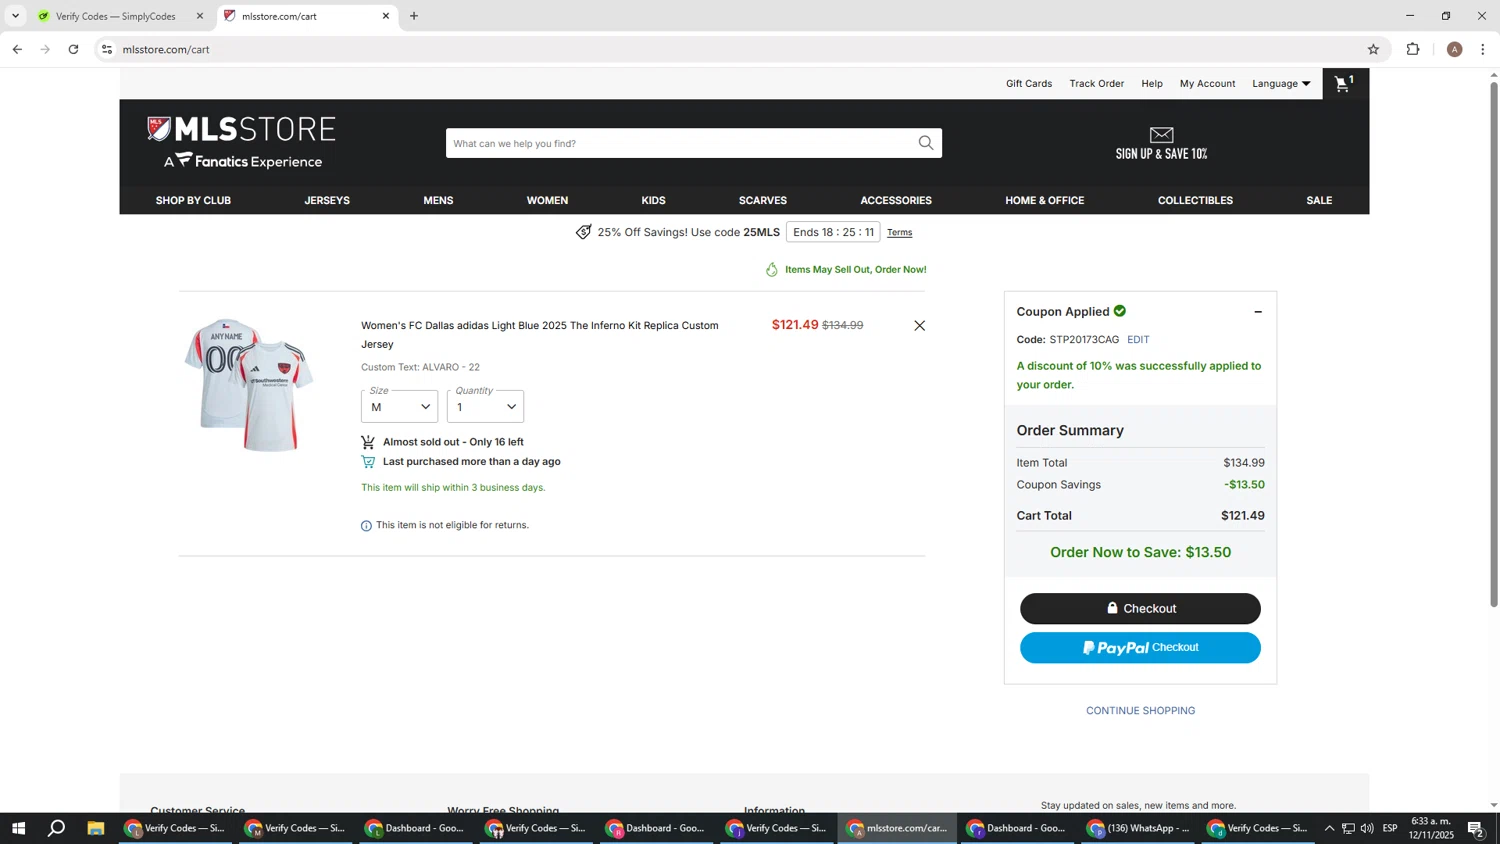The height and width of the screenshot is (844, 1500).
Task: Click the browser address bar URL
Action: pos(166,49)
